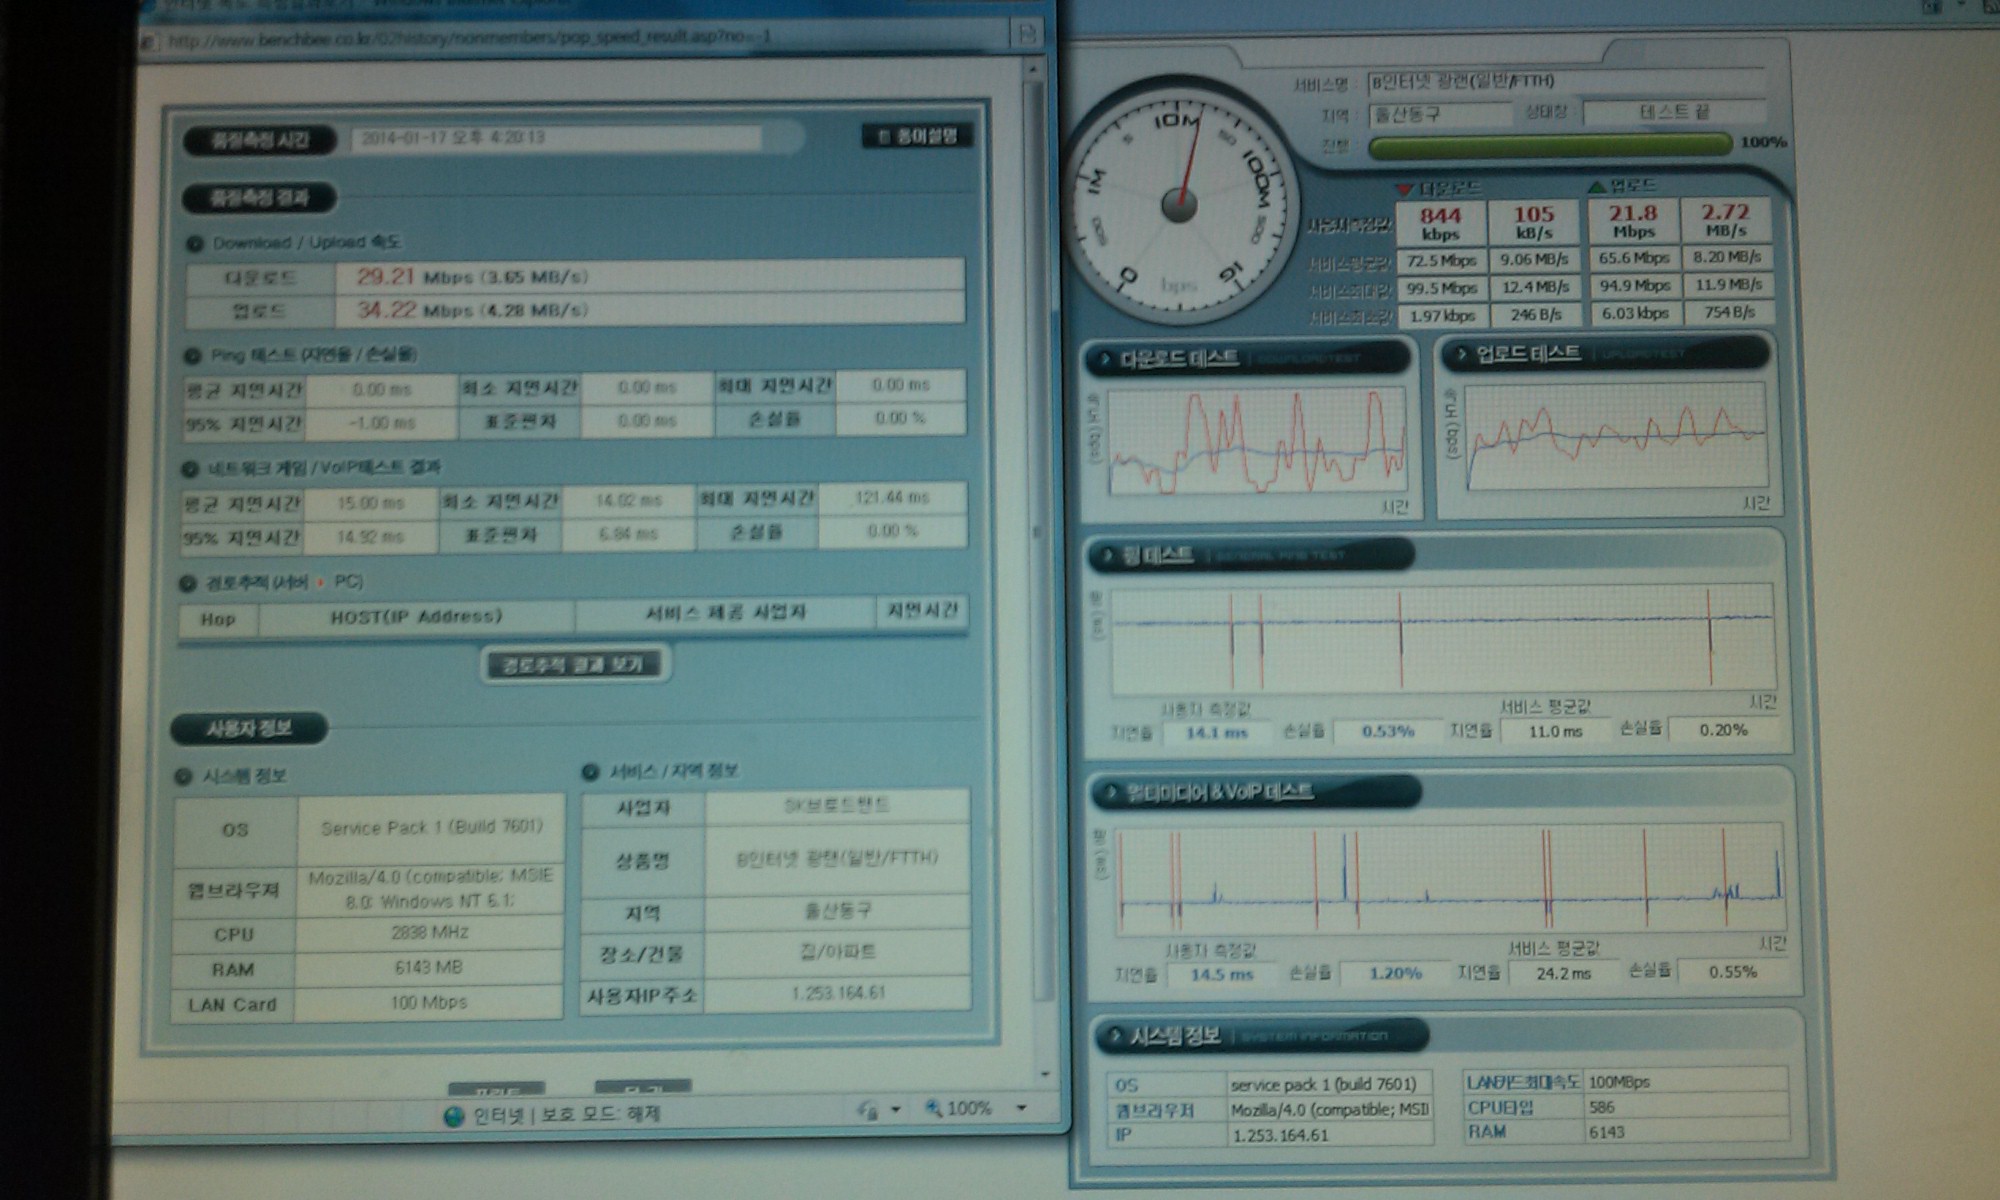Screen dimensions: 2000x1200
Task: Click the 지역 field showing 울산동구
Action: pyautogui.click(x=1442, y=115)
